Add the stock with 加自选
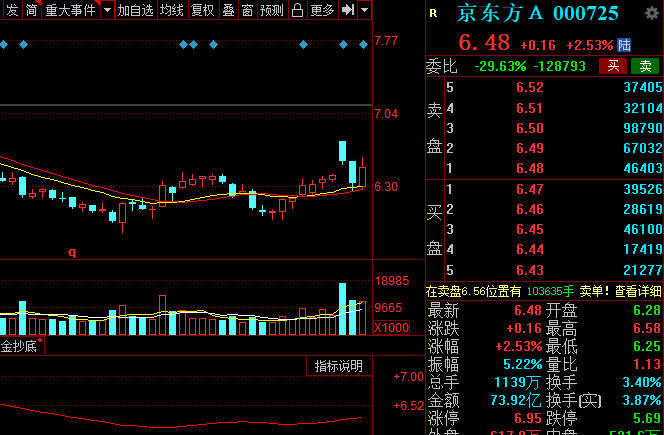 (136, 10)
